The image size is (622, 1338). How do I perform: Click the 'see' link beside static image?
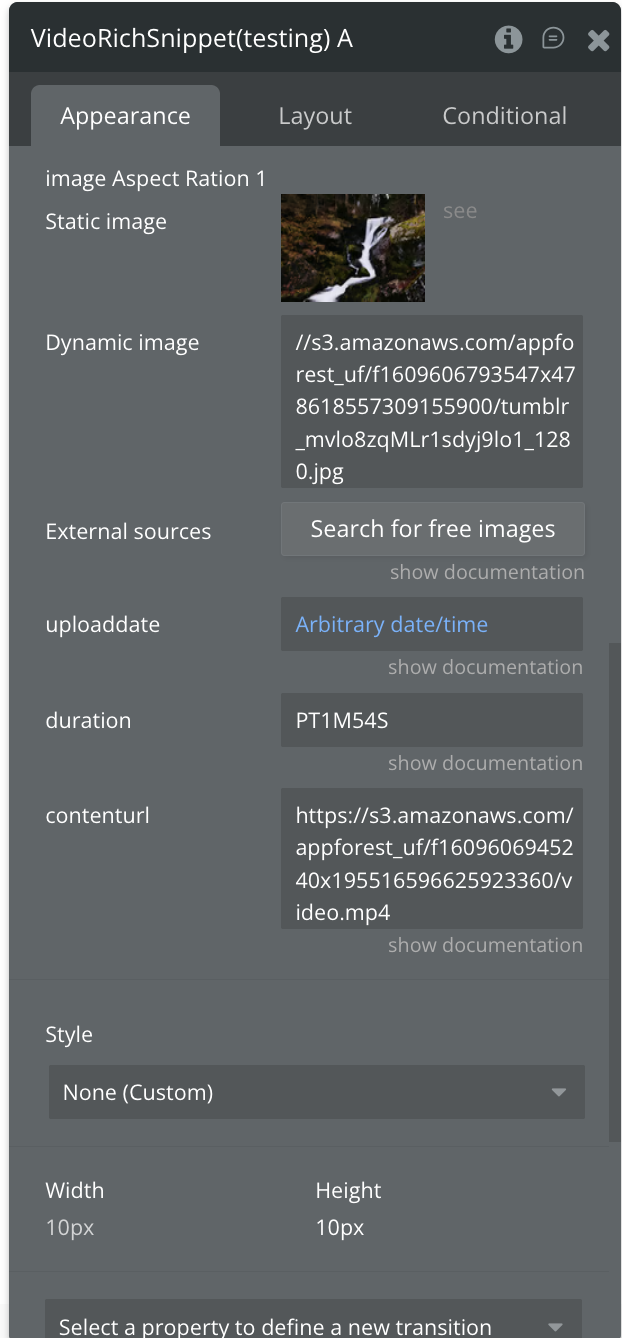460,211
